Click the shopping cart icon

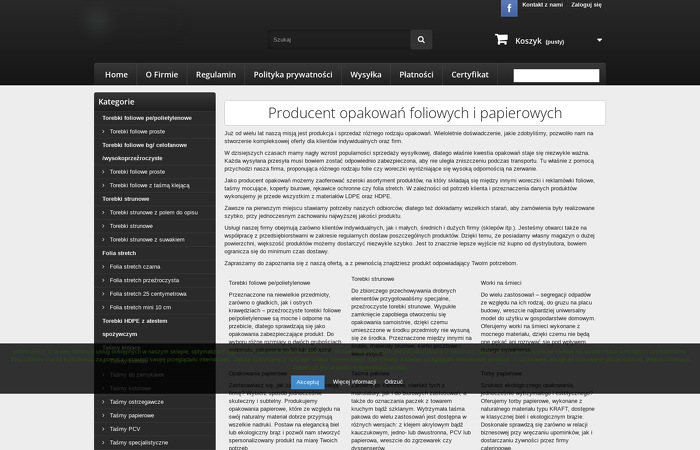click(501, 40)
